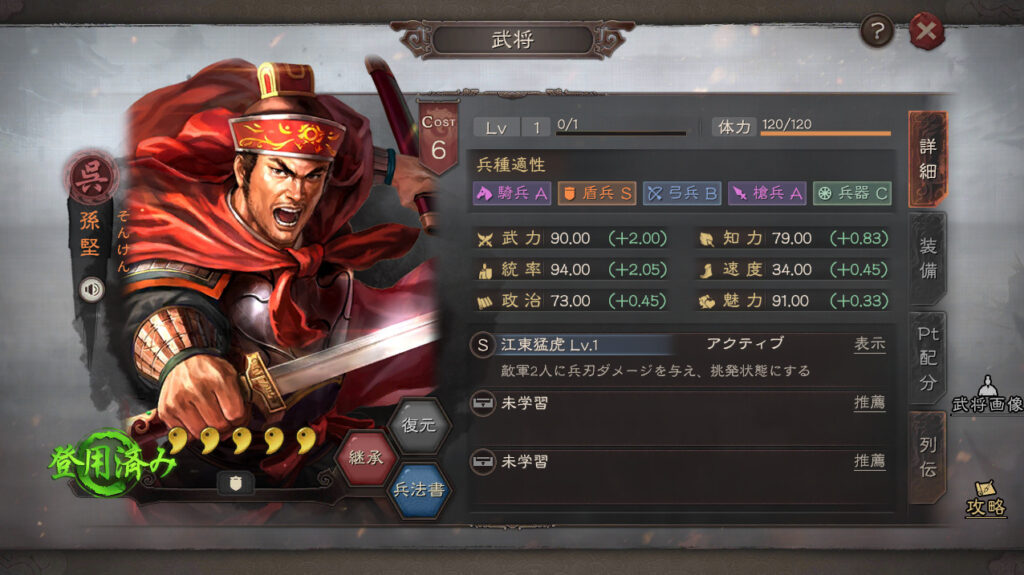The image size is (1024, 575).
Task: Tap the shield icon below portrait
Action: click(x=236, y=484)
